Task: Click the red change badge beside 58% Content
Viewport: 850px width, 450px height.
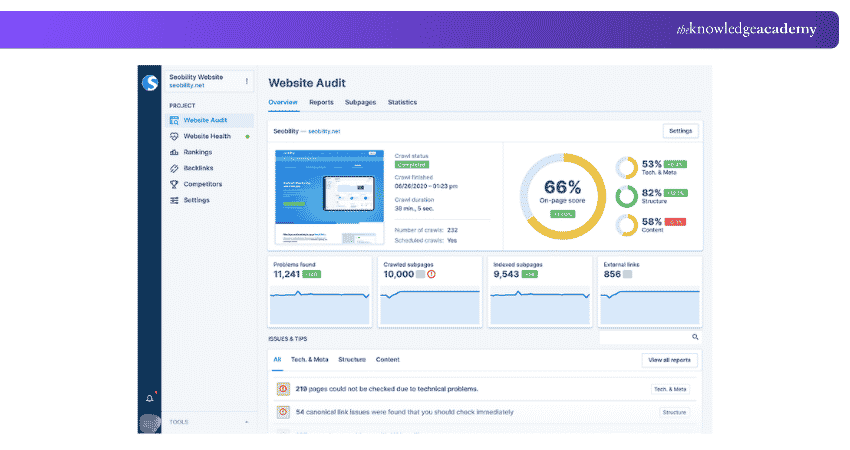Action: tap(675, 222)
